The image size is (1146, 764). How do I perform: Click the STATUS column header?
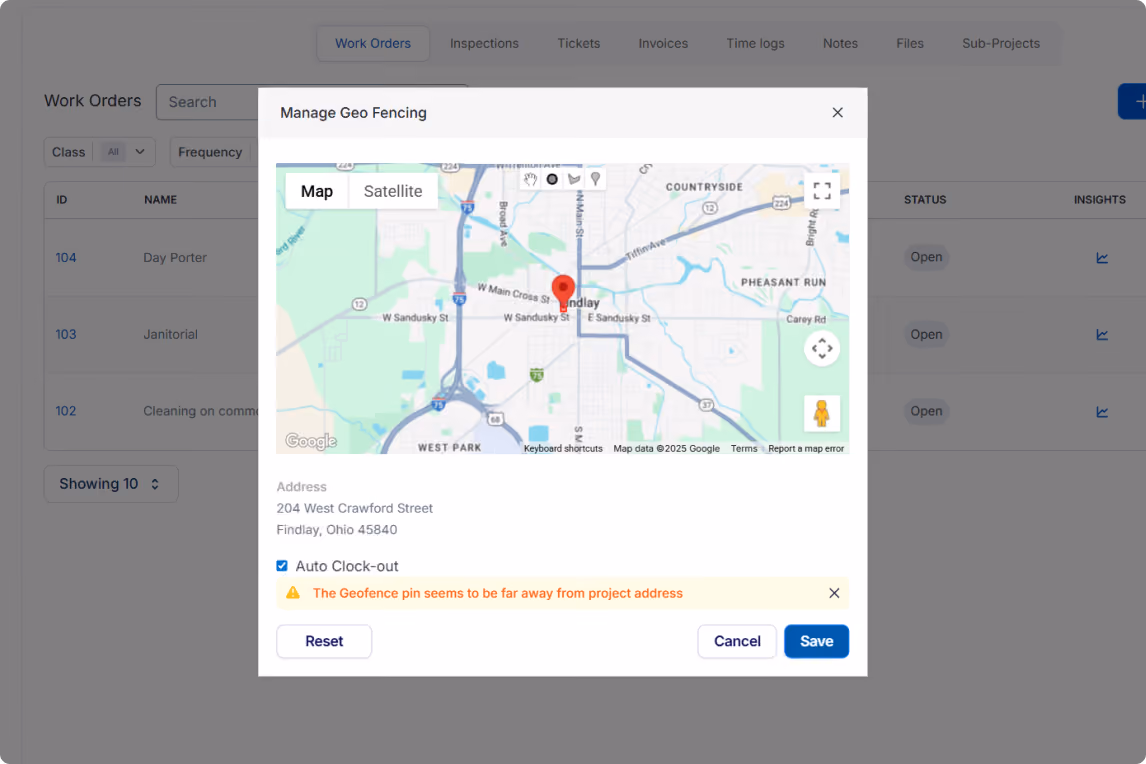(x=925, y=200)
